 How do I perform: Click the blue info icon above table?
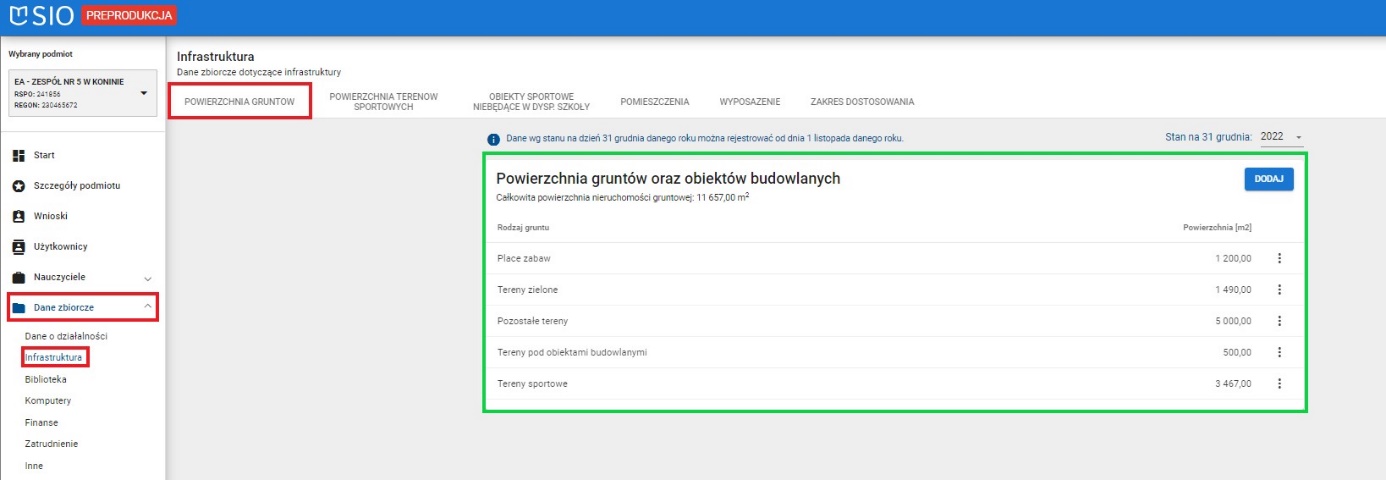tap(493, 139)
